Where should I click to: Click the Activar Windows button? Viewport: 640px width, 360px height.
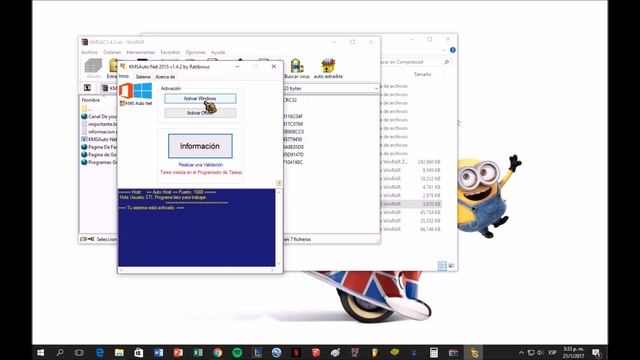[200, 98]
